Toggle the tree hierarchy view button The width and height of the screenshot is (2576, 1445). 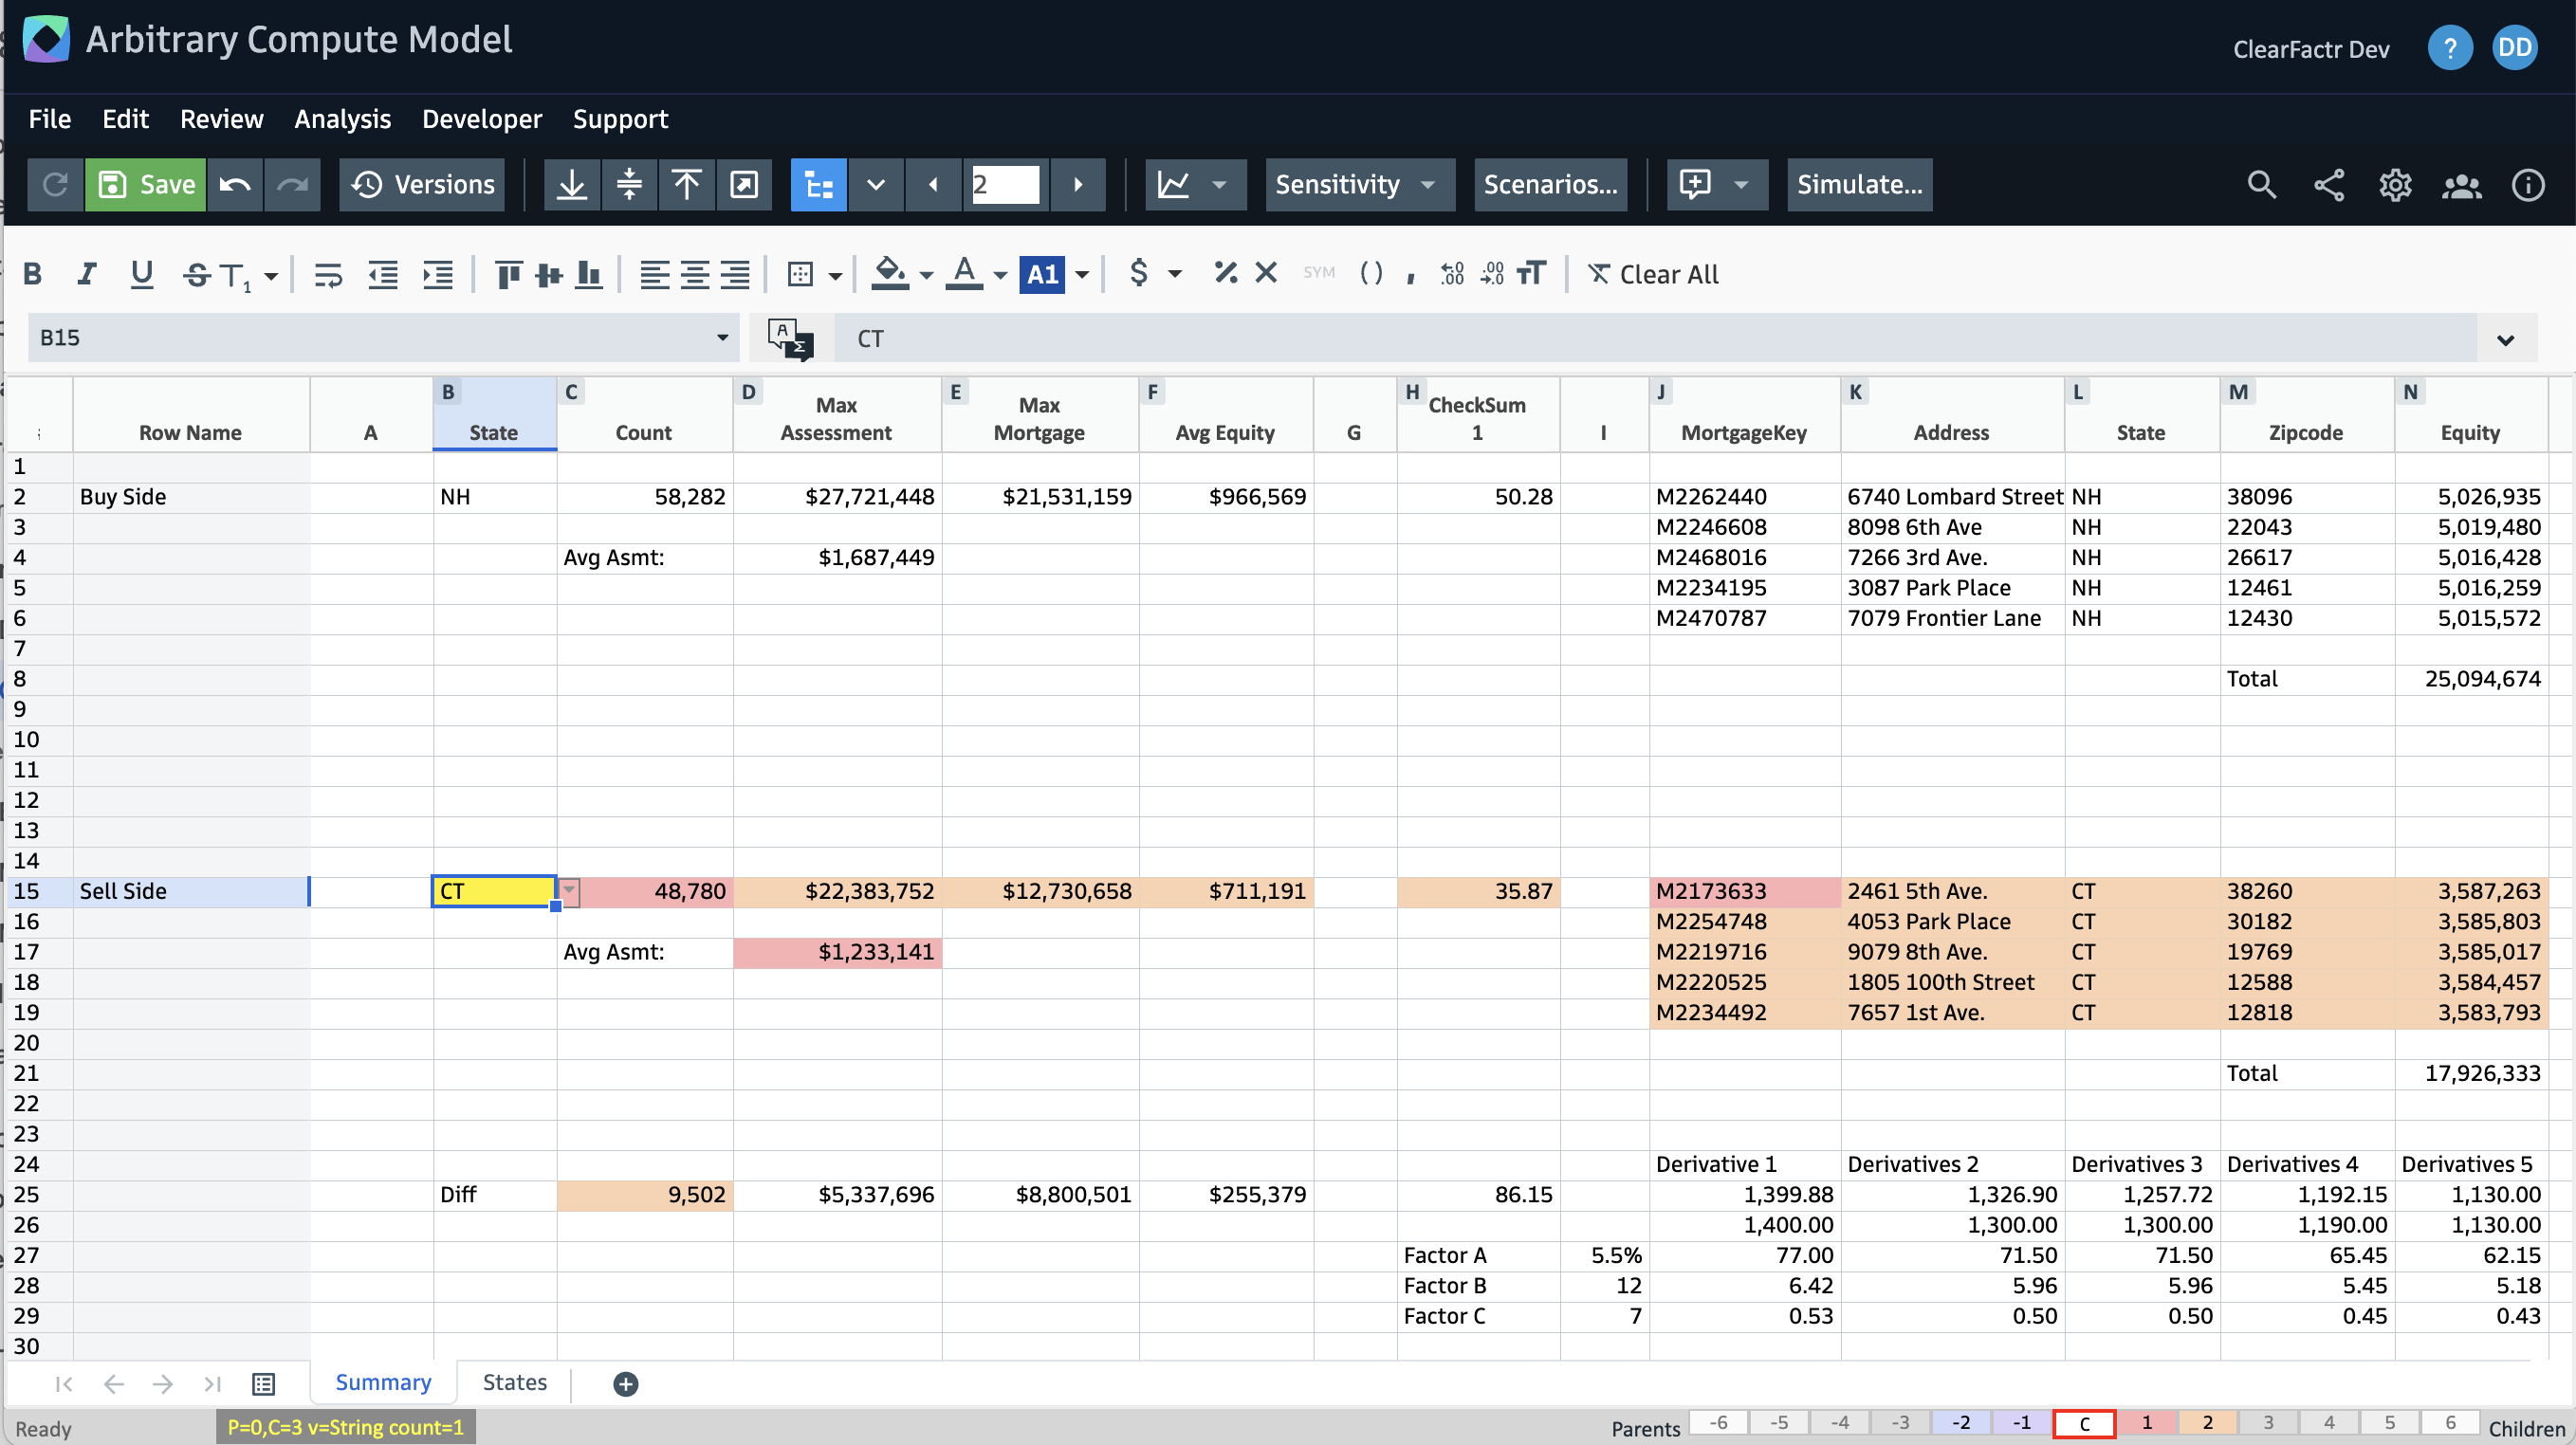tap(819, 185)
